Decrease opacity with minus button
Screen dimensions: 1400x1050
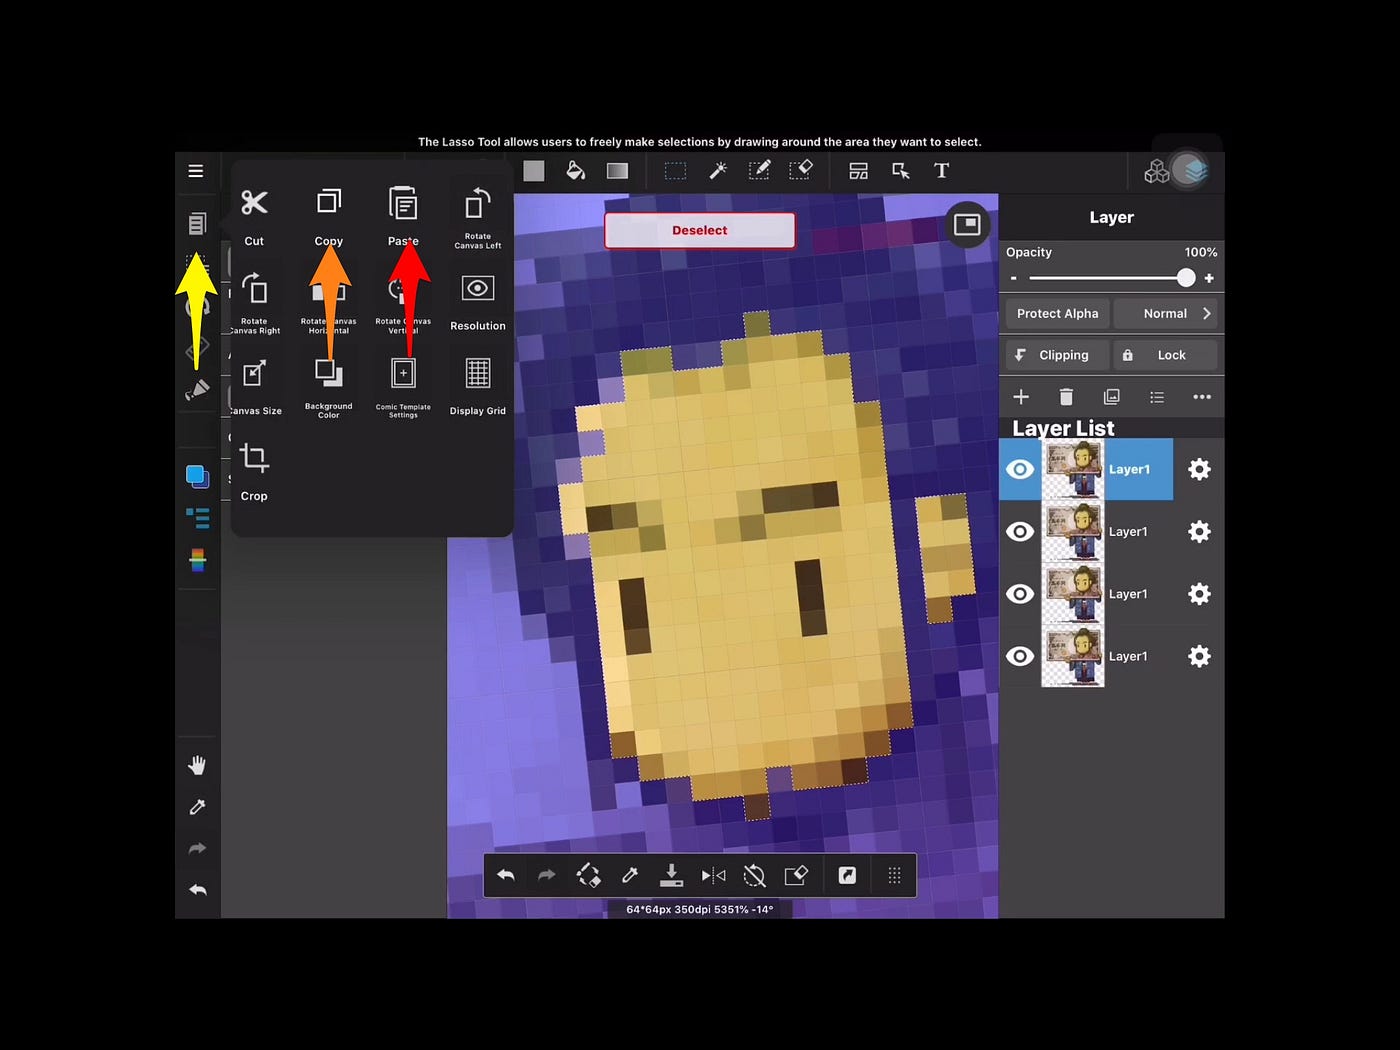(x=1014, y=279)
